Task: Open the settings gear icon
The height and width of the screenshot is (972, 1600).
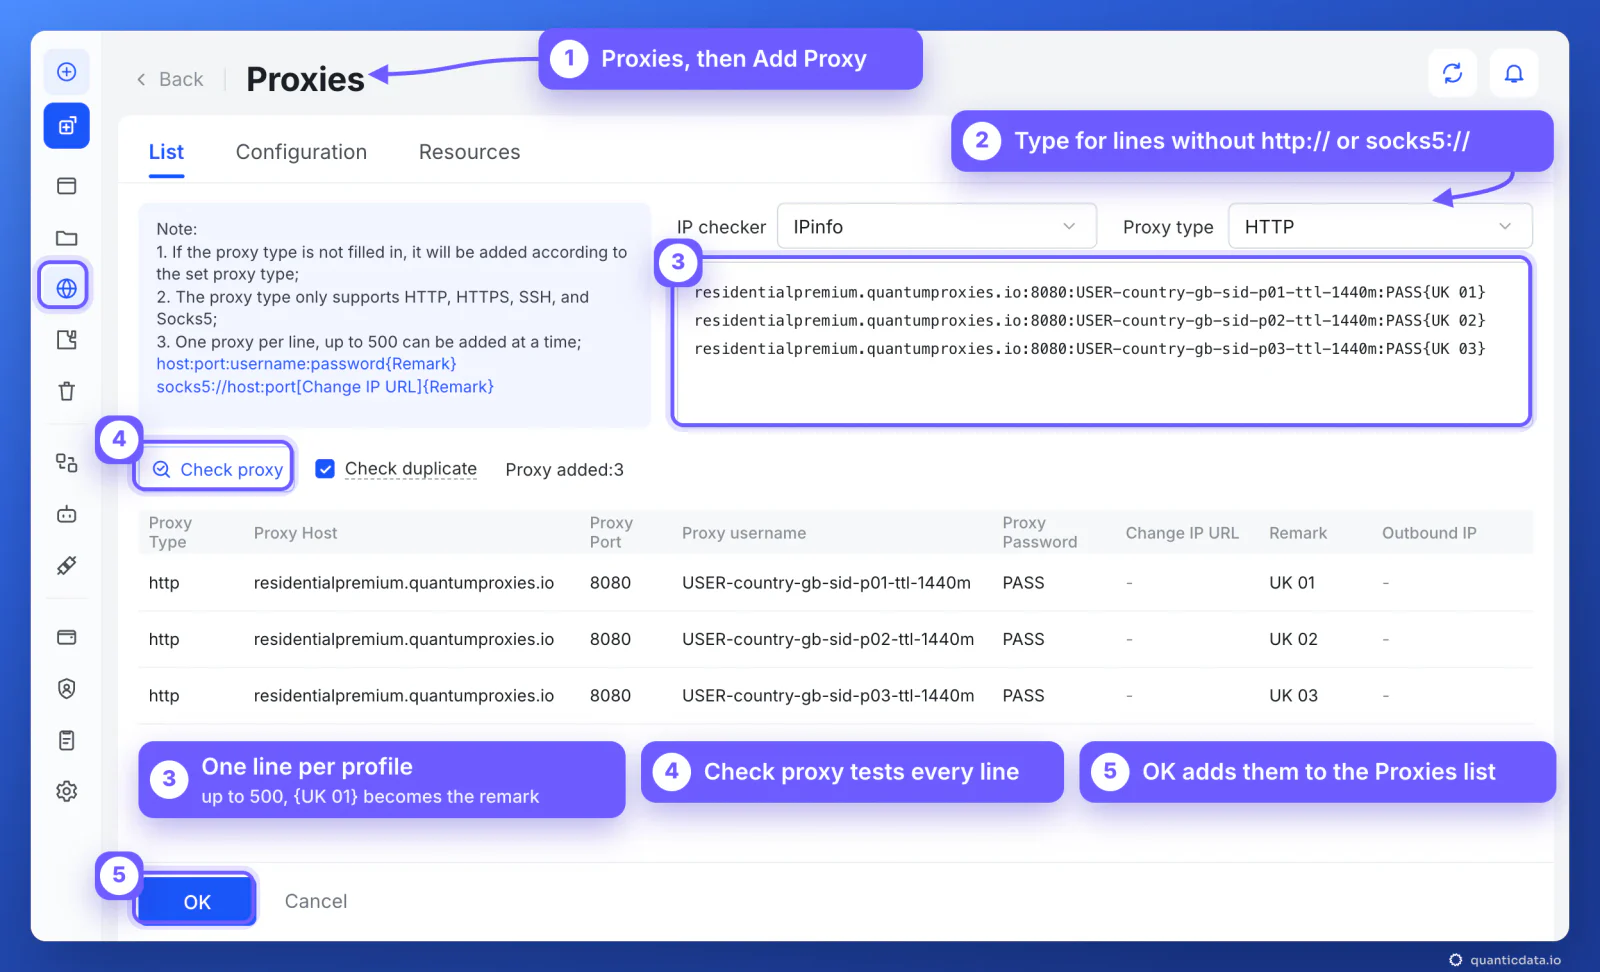Action: click(x=67, y=791)
